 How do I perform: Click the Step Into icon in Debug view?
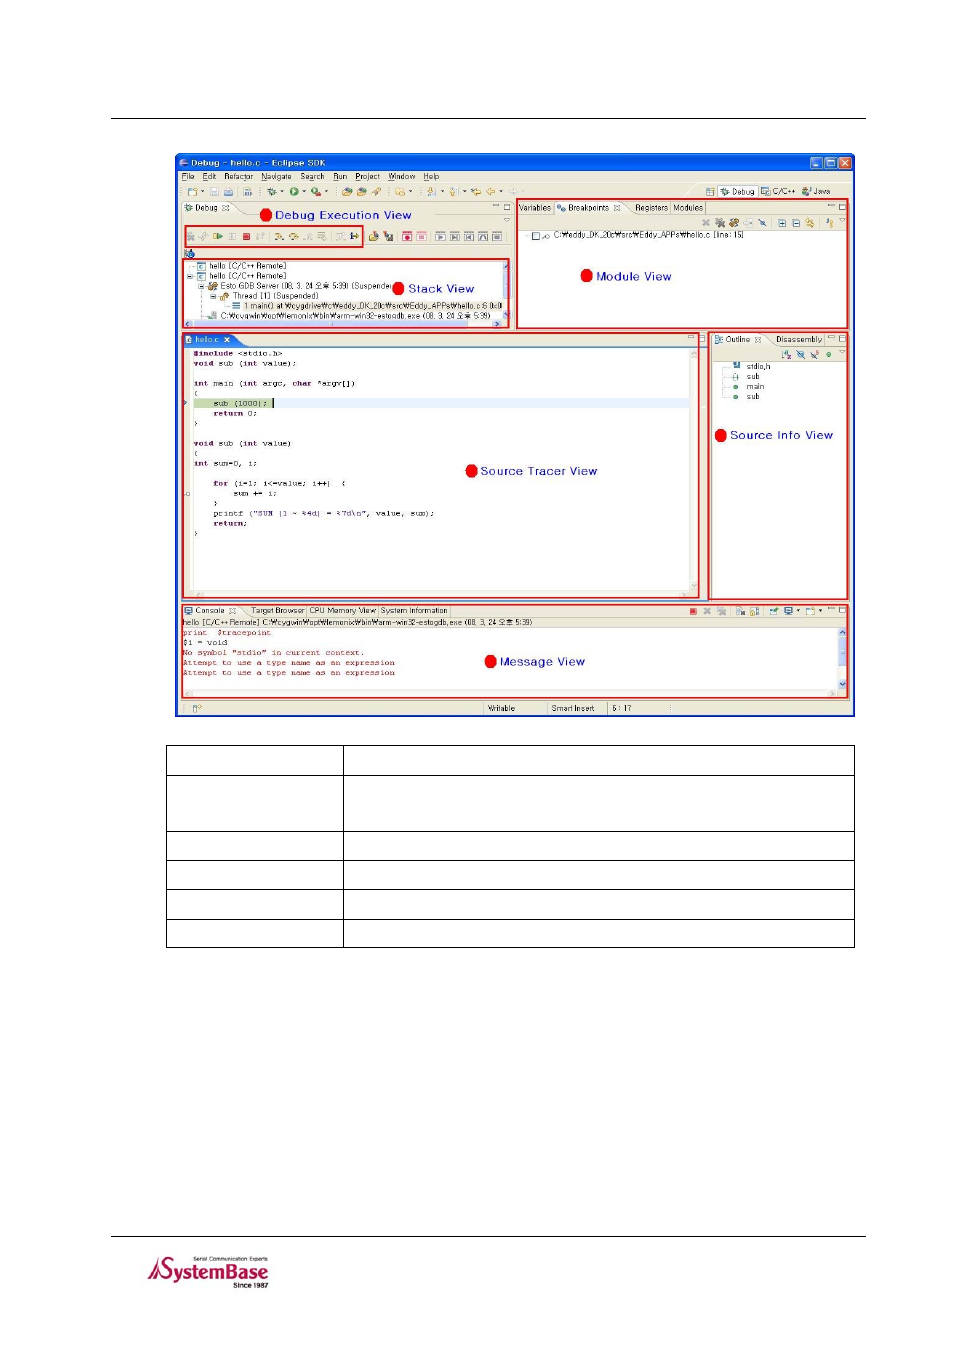[279, 236]
